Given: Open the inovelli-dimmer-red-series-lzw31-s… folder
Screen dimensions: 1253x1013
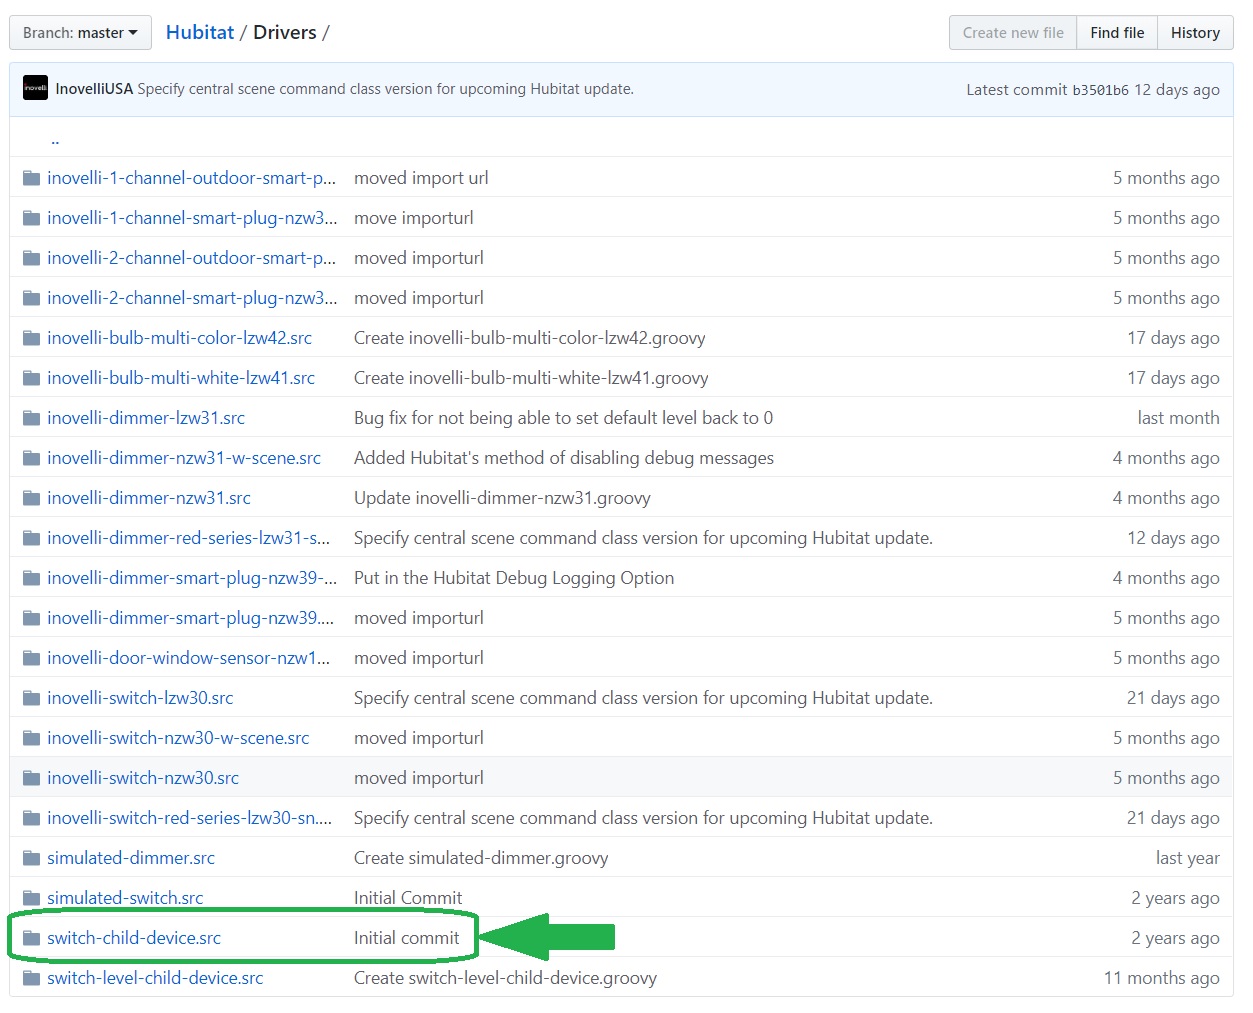Looking at the screenshot, I should pyautogui.click(x=189, y=538).
